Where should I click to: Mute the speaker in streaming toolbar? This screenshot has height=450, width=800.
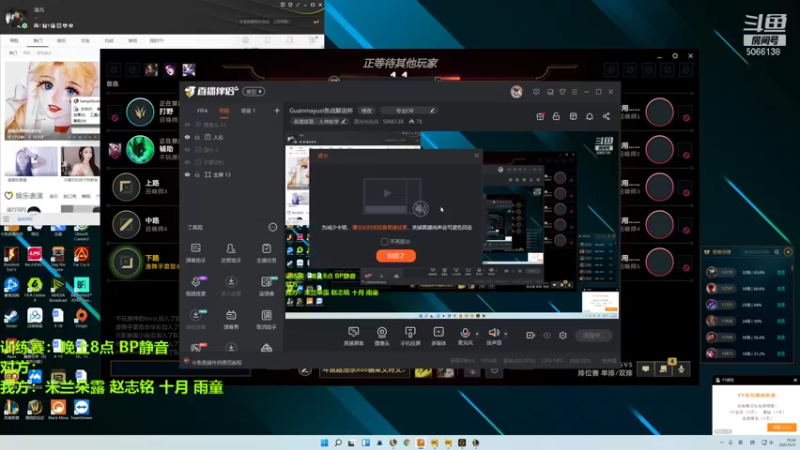[493, 333]
